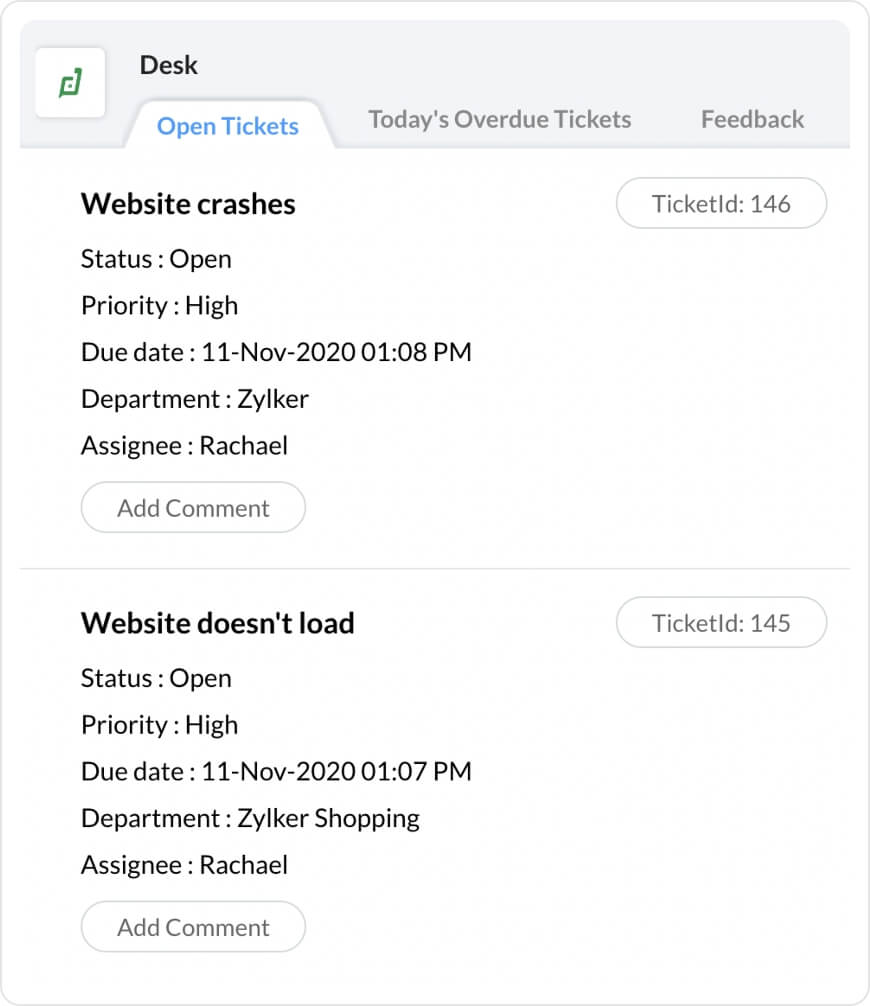Click the TicketId: 145 button
The image size is (870, 1006).
(x=721, y=623)
